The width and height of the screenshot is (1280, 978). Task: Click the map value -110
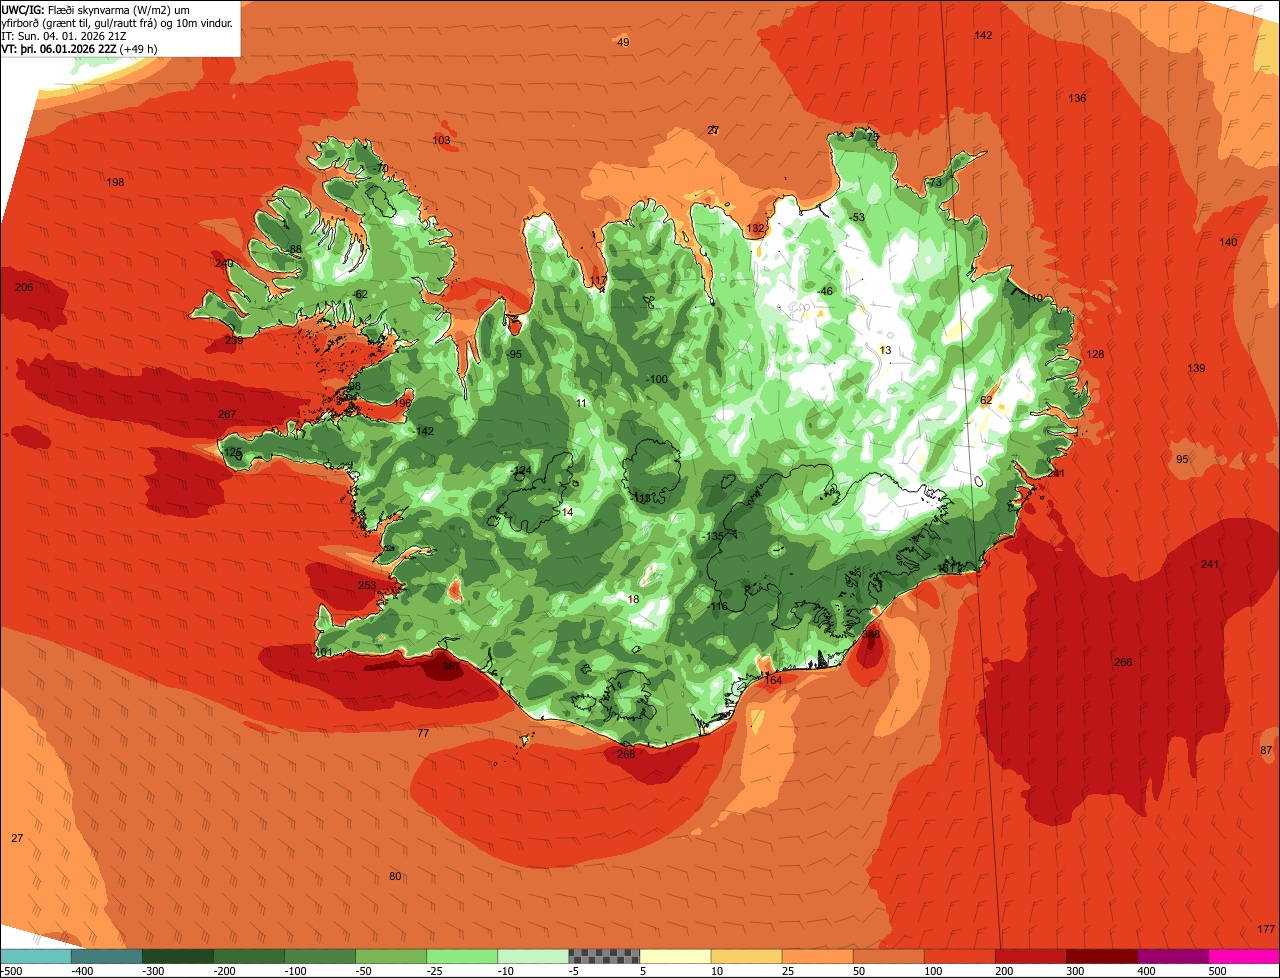(x=1031, y=298)
